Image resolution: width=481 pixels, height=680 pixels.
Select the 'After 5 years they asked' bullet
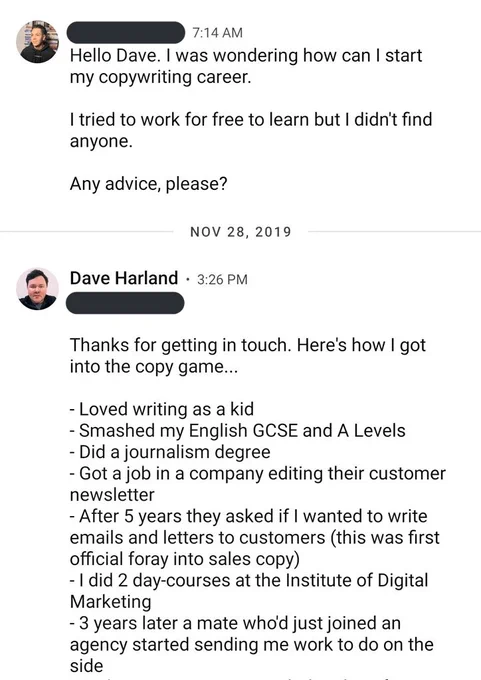tap(255, 538)
